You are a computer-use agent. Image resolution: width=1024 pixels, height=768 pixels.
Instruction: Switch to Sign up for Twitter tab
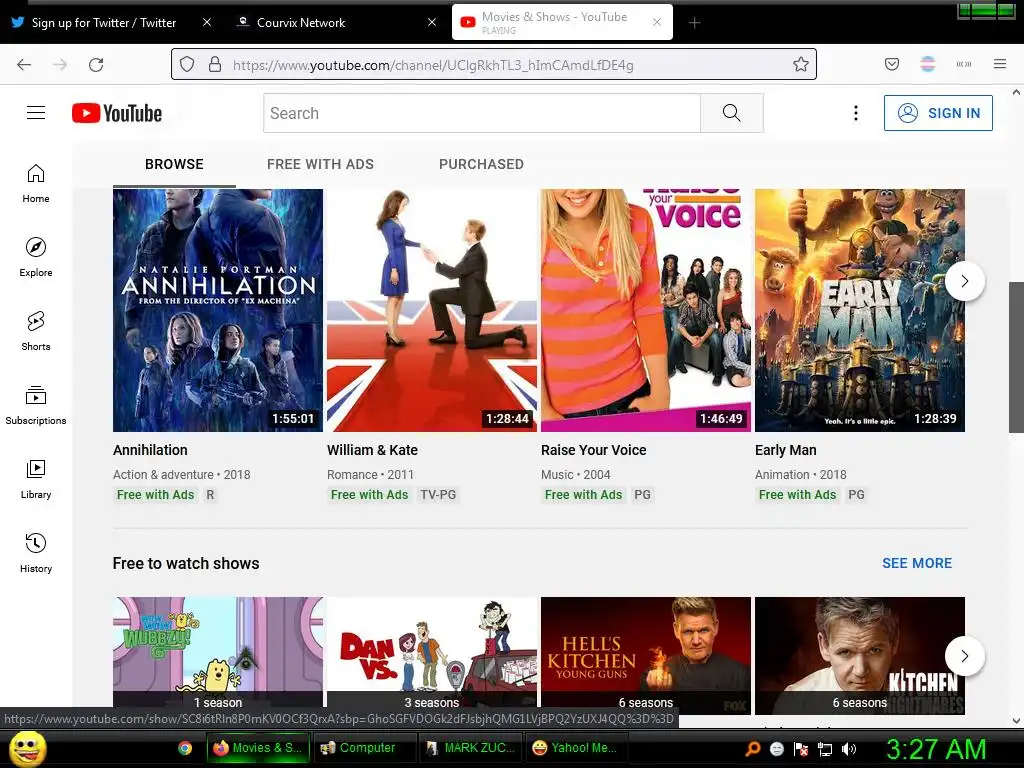[x=104, y=22]
